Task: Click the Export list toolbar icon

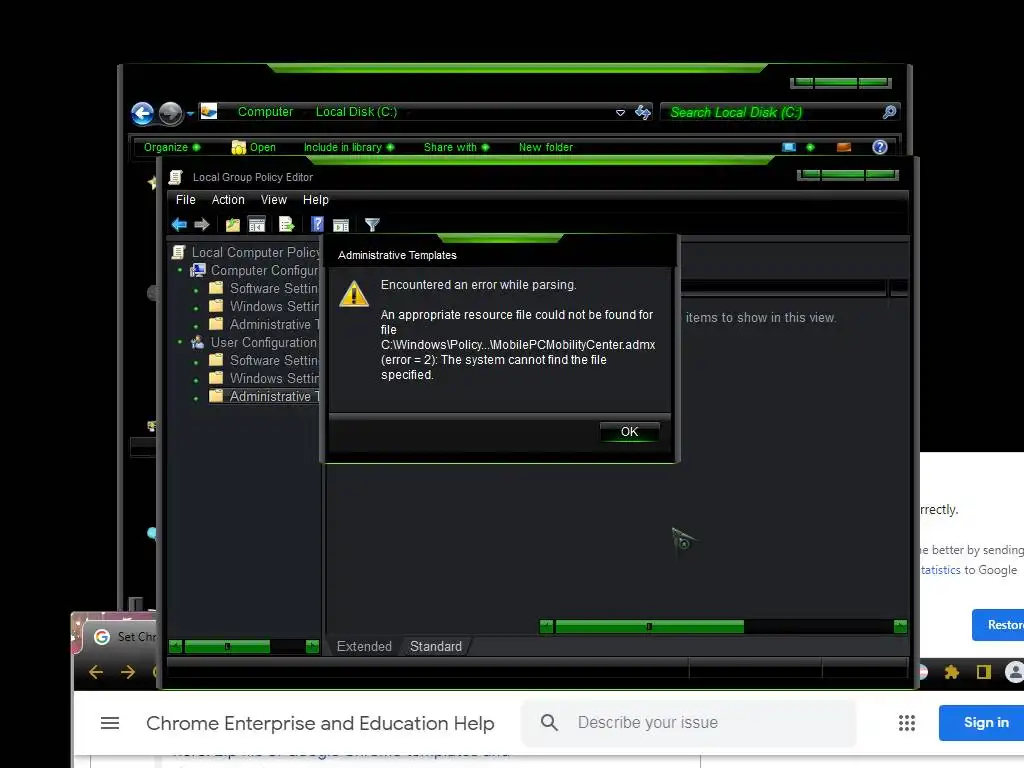Action: [x=287, y=225]
